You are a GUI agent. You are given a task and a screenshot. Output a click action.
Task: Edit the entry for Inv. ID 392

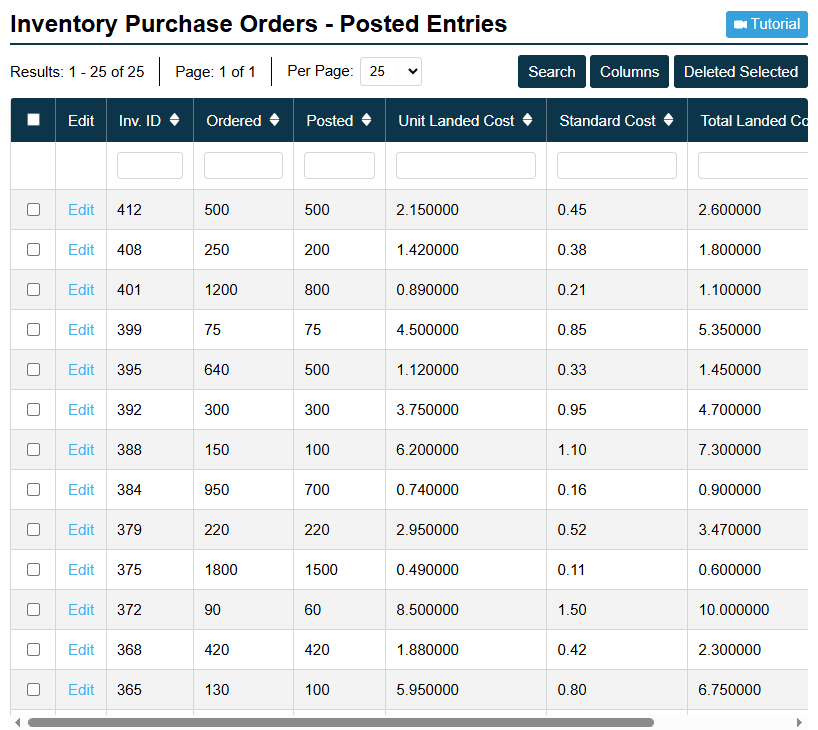81,410
